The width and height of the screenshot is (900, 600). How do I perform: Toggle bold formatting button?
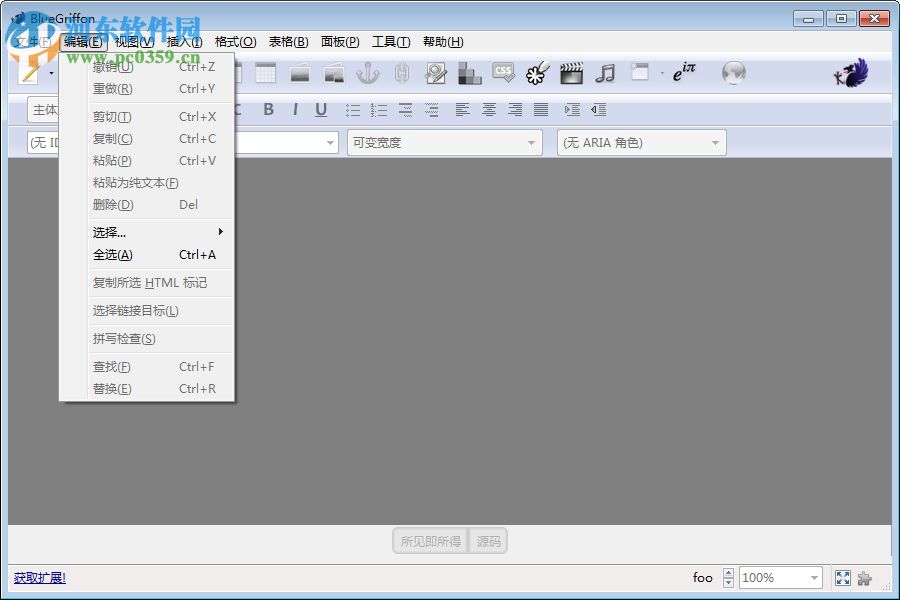pyautogui.click(x=268, y=110)
